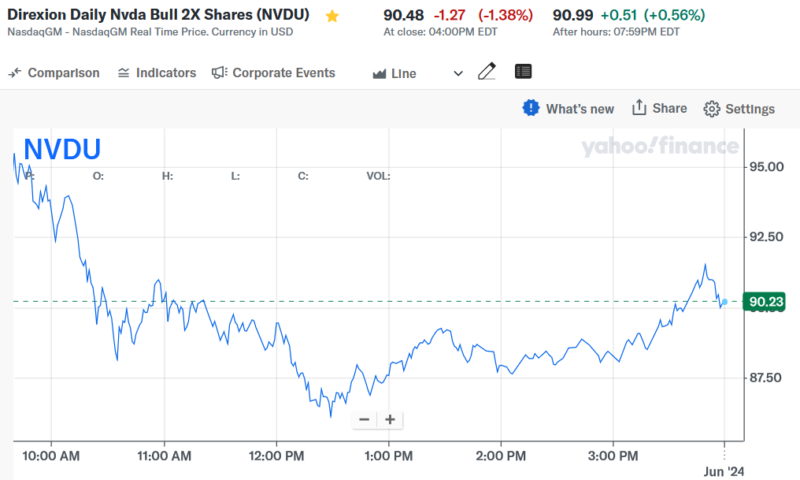
Task: Zoom in with the plus button
Action: click(x=390, y=420)
